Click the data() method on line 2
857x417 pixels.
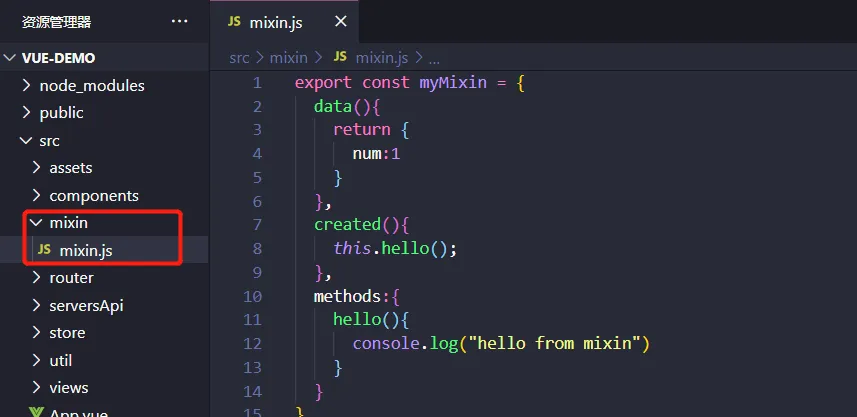click(x=347, y=107)
